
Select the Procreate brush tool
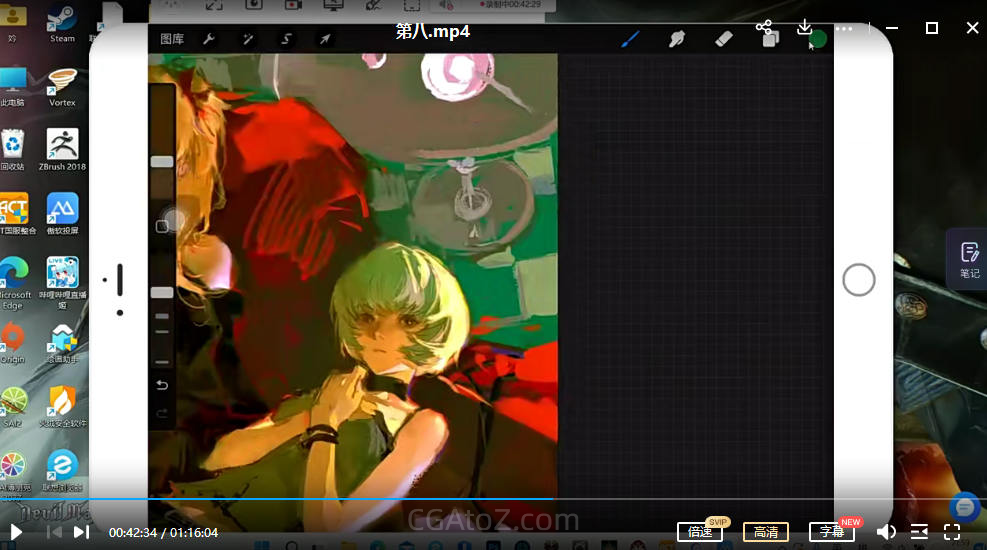[x=630, y=39]
